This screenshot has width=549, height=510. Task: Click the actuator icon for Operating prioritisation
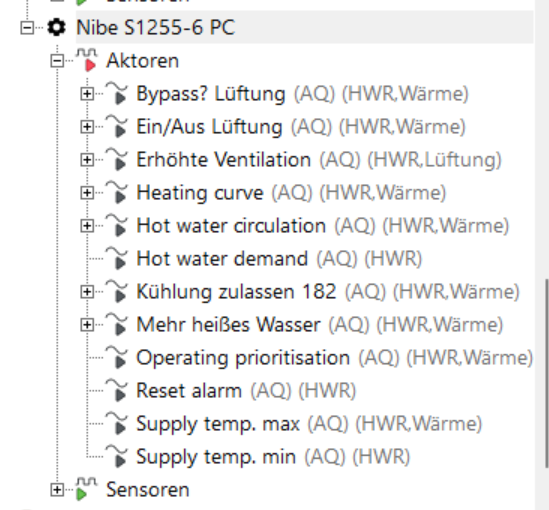pyautogui.click(x=117, y=357)
